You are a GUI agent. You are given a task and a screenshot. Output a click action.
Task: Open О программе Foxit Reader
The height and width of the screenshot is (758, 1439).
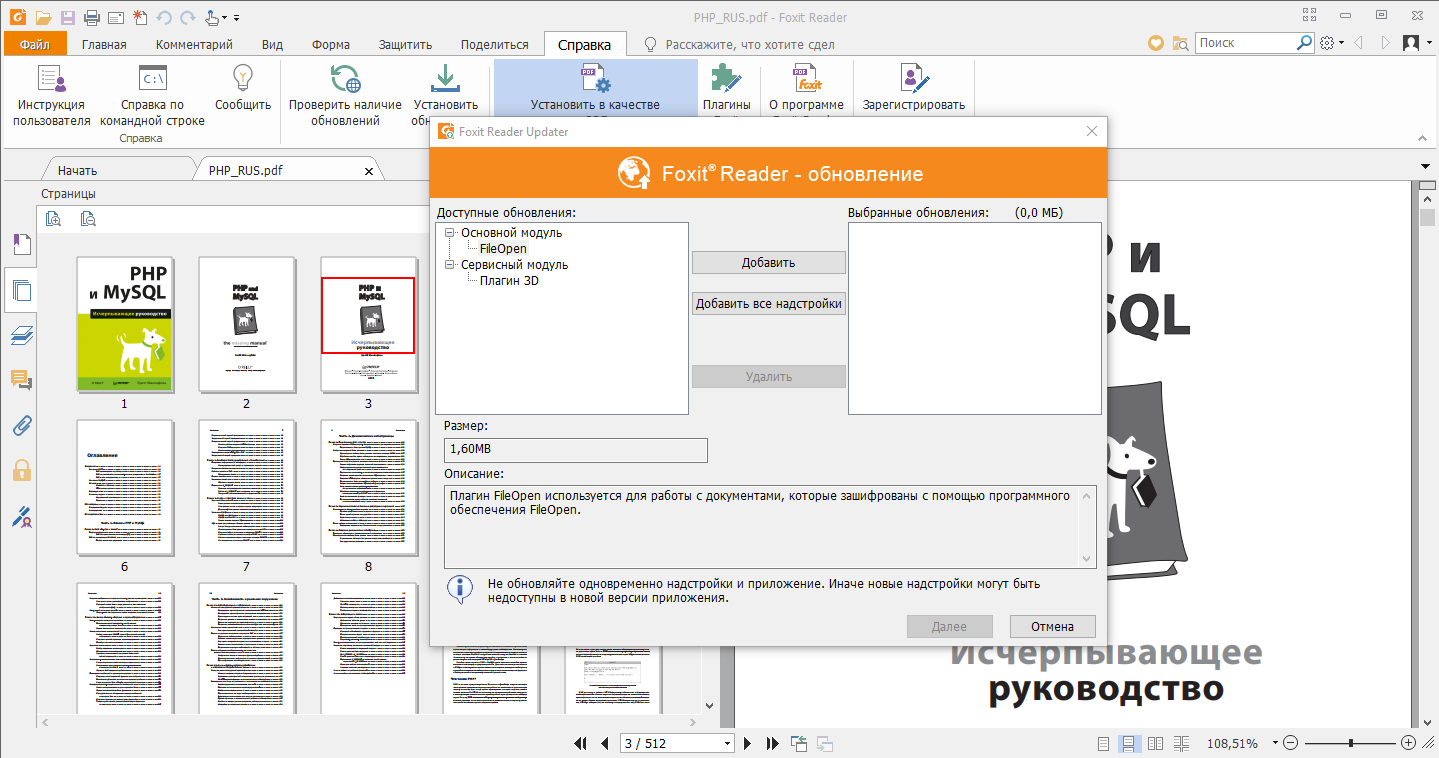point(806,88)
